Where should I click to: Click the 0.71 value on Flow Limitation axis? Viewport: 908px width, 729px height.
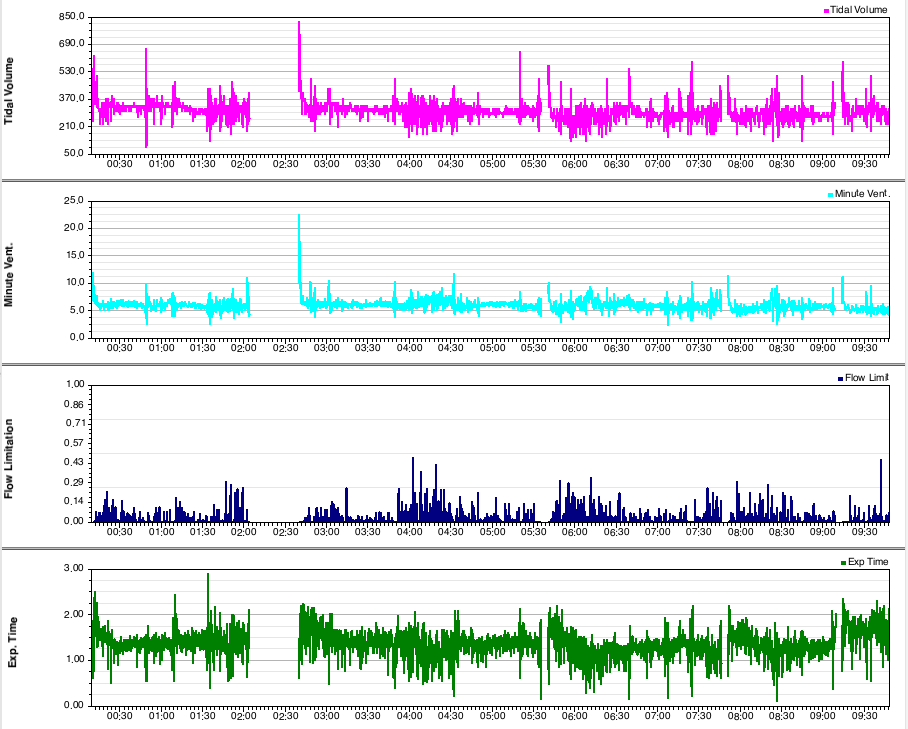click(74, 423)
